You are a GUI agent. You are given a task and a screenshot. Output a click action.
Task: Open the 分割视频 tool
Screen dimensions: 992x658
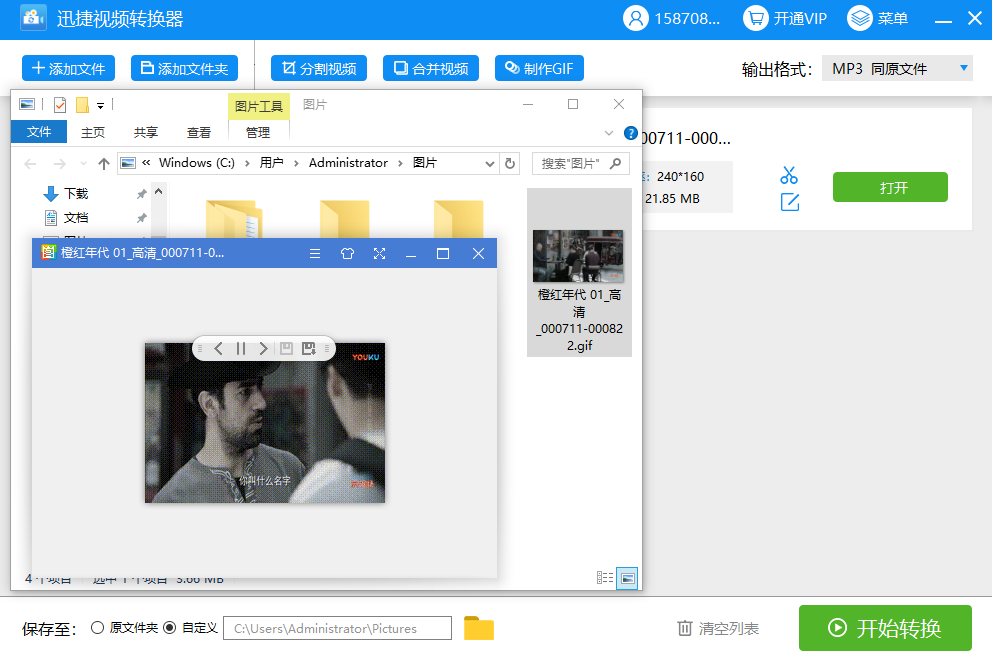pos(319,68)
